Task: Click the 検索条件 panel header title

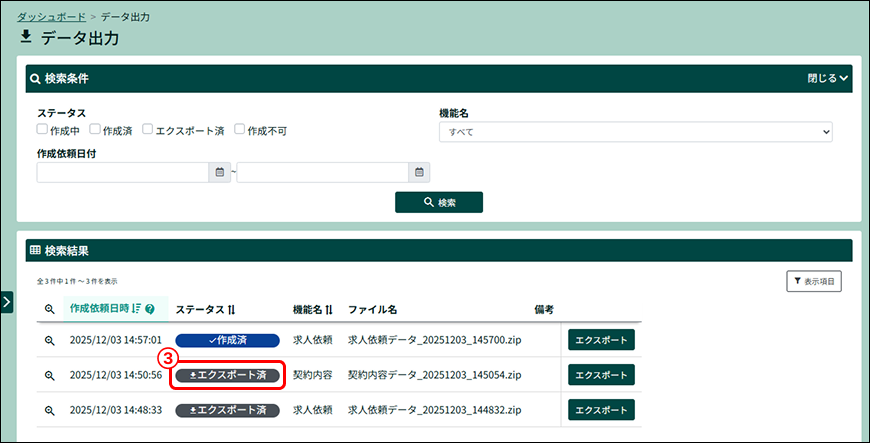Action: point(67,79)
